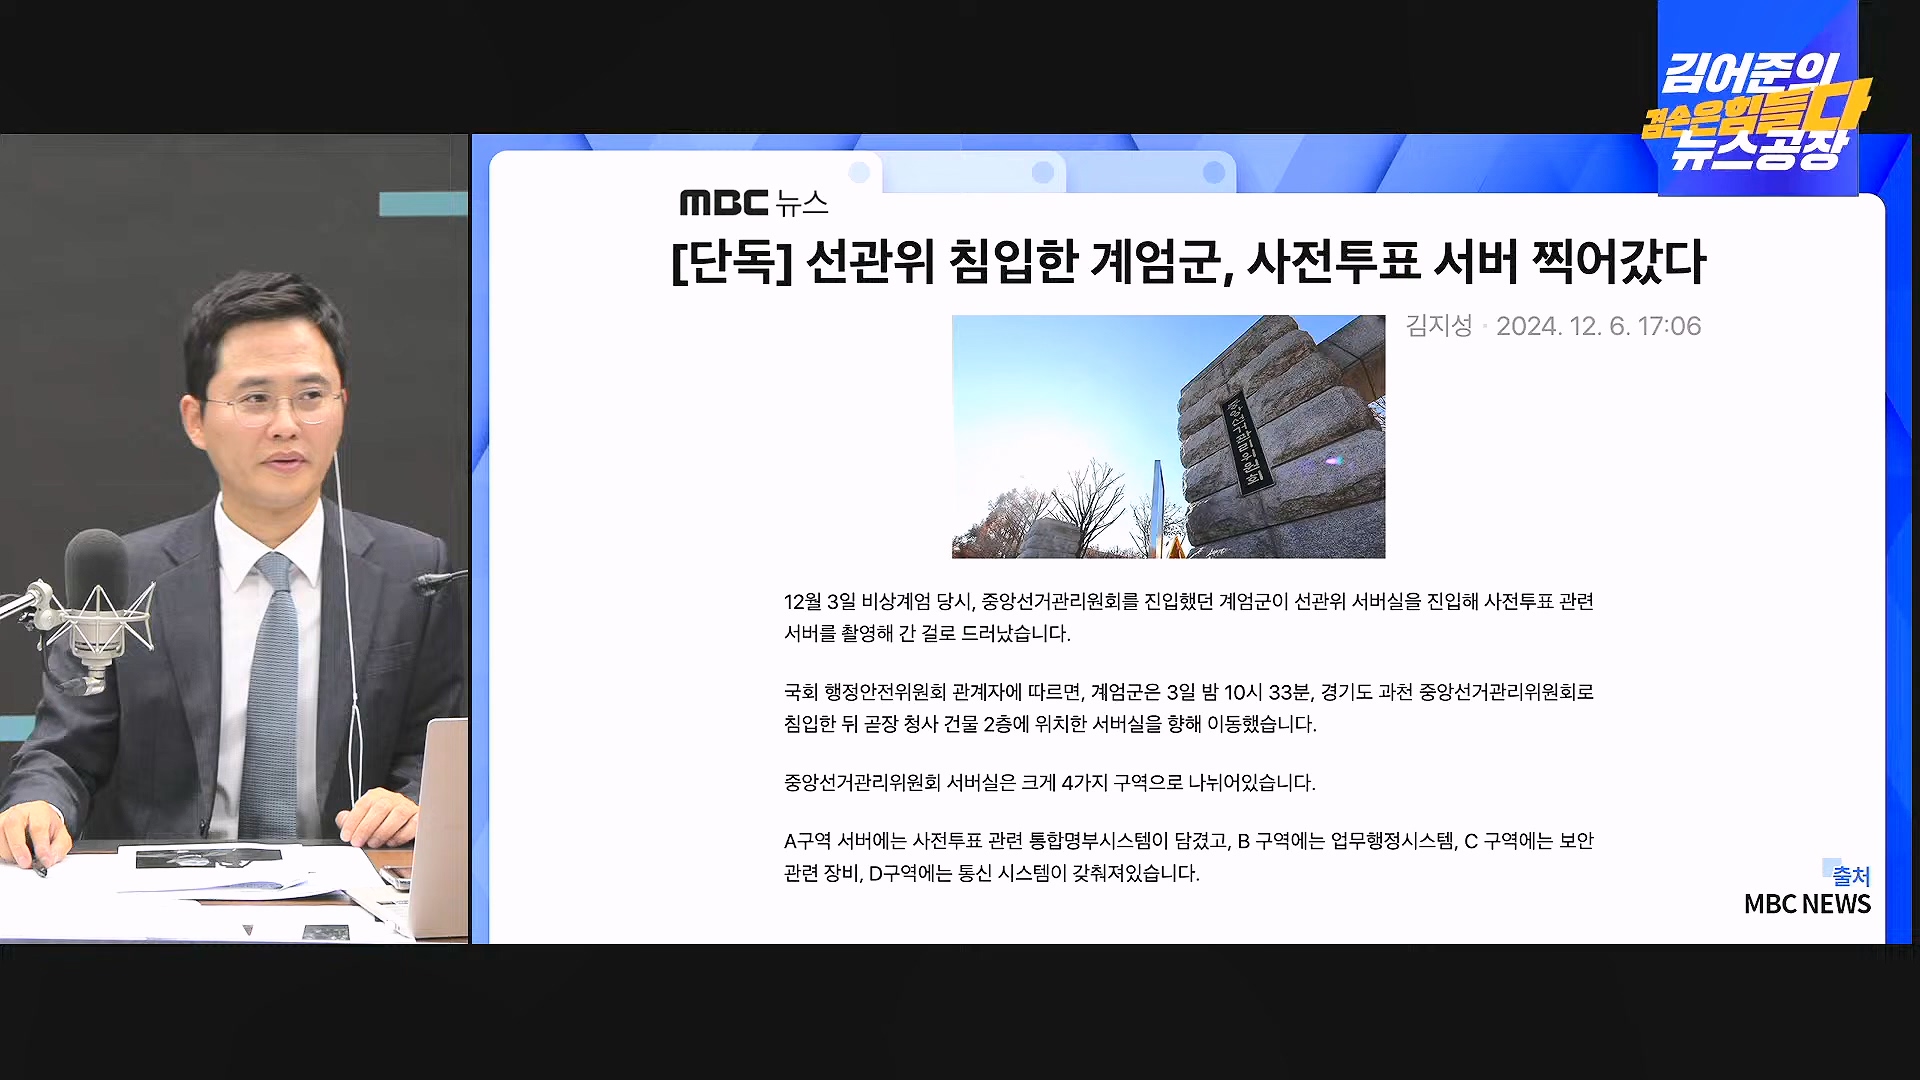The height and width of the screenshot is (1080, 1920).
Task: Click the host video feed
Action: (x=234, y=538)
